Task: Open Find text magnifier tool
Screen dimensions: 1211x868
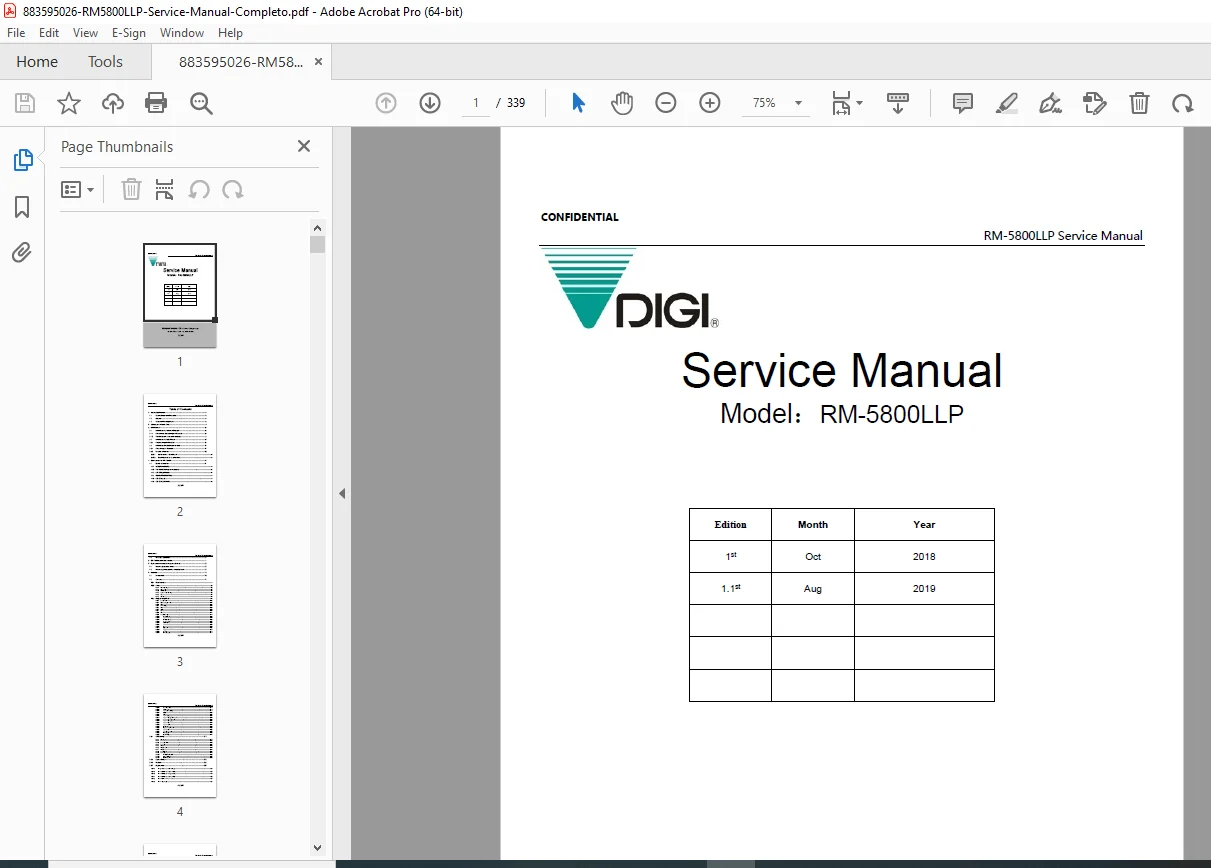Action: tap(201, 103)
